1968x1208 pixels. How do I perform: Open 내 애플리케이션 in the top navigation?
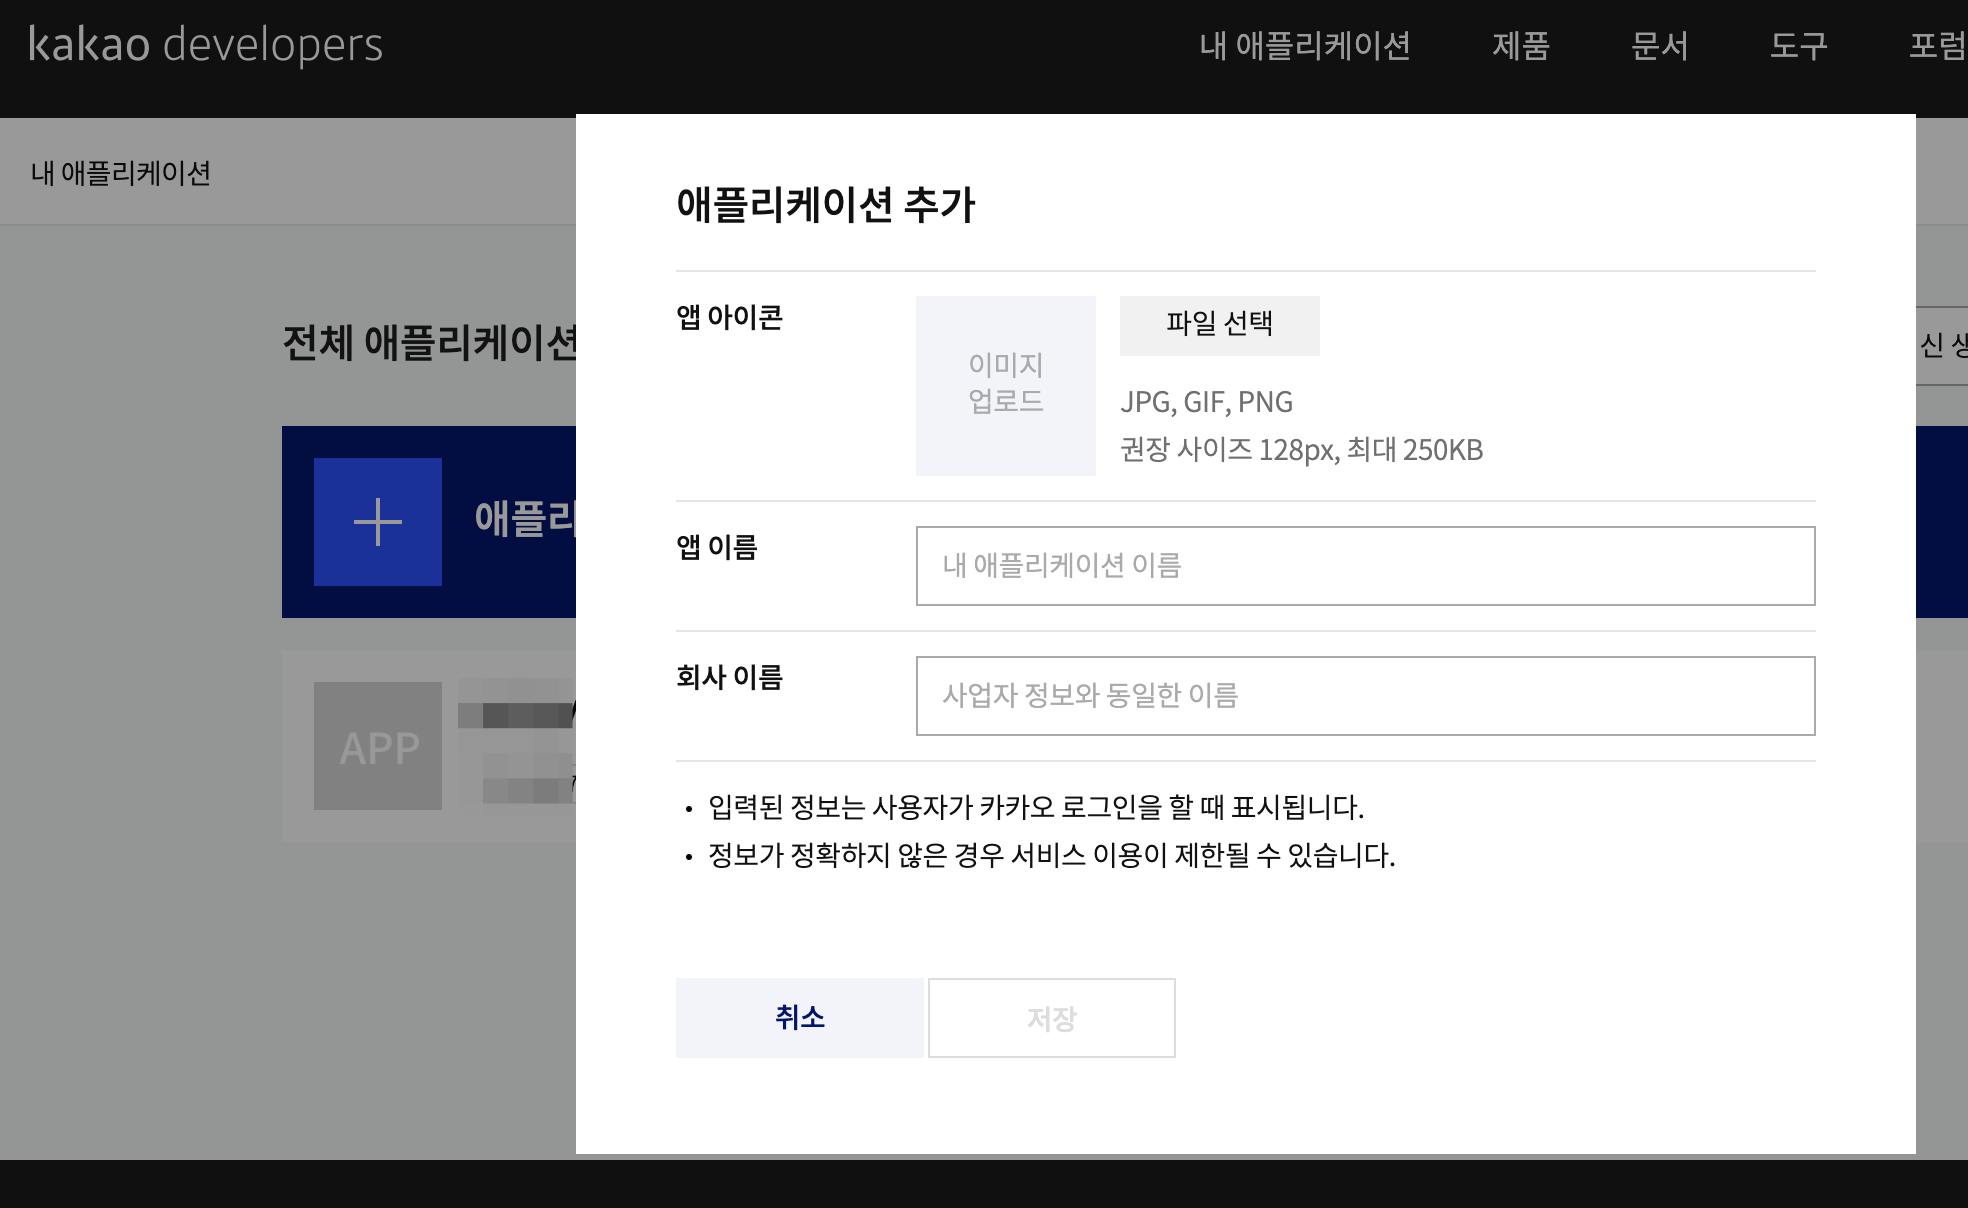pos(1304,46)
